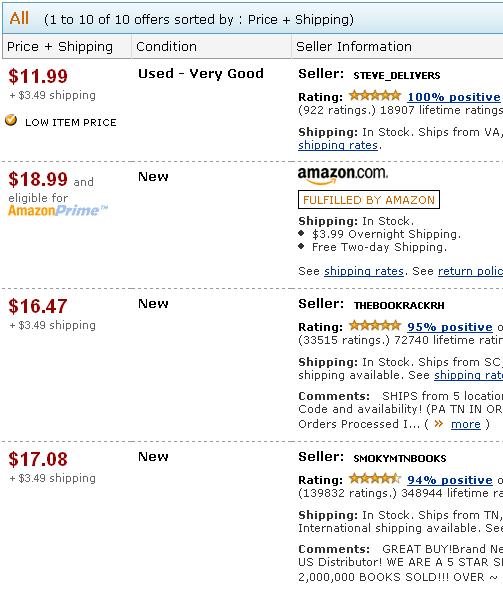Expand THEBOOKRACKRH comments with more link
503x591 pixels.
pos(466,424)
